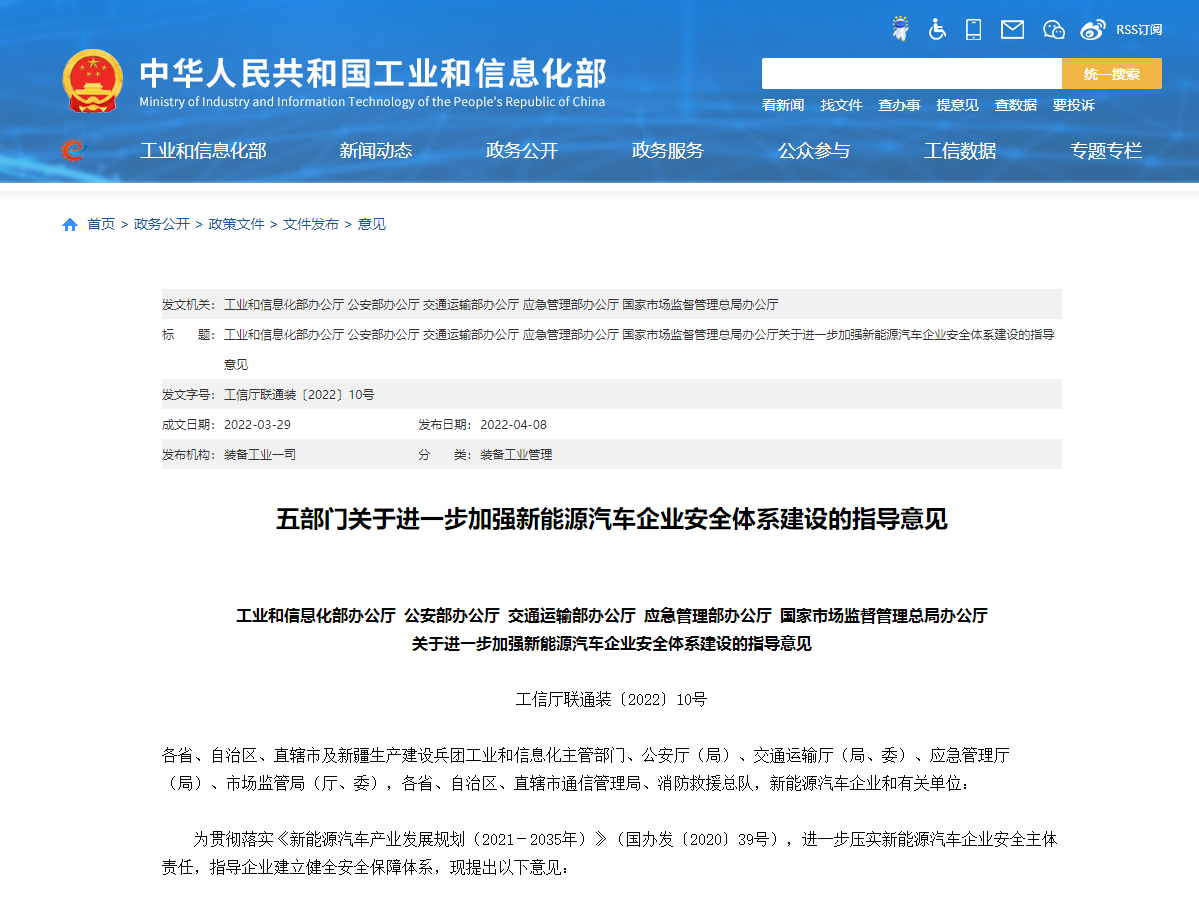Open 专题专栏 navigation menu
The height and width of the screenshot is (899, 1199).
tap(1106, 151)
